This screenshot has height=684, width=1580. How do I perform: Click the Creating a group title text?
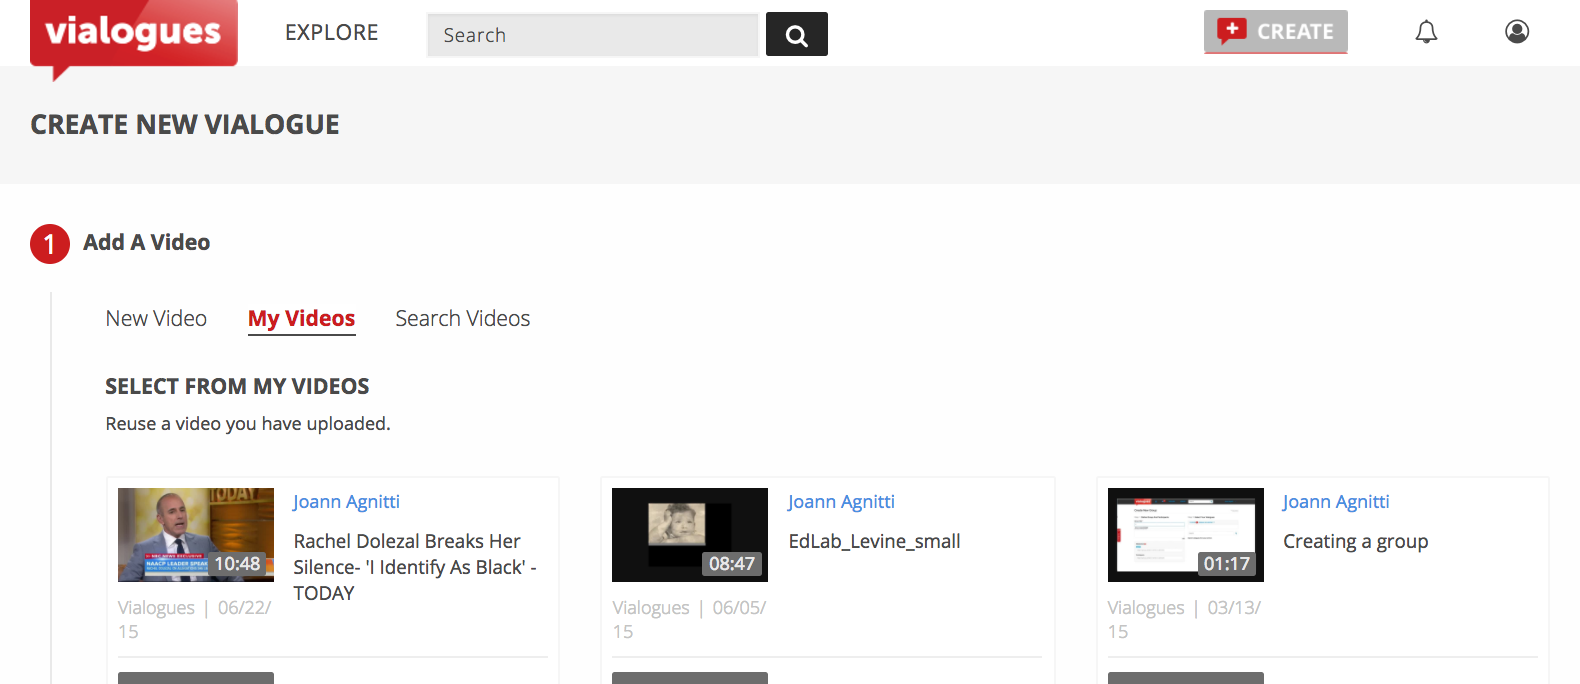[1356, 541]
